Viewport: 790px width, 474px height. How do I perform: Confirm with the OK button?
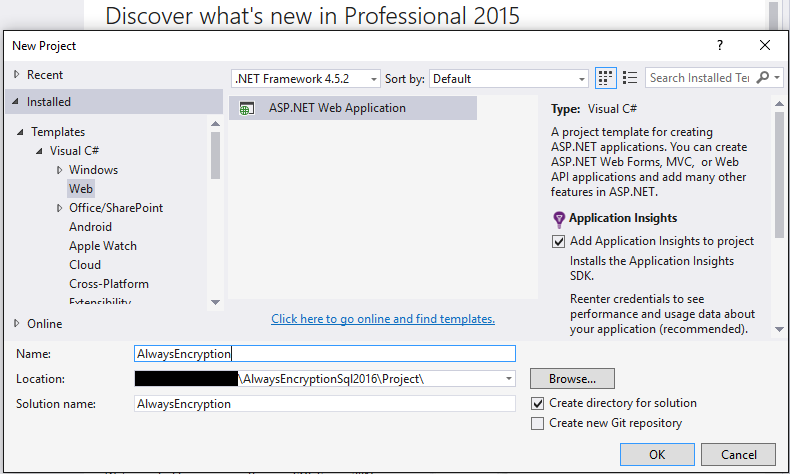pos(657,455)
